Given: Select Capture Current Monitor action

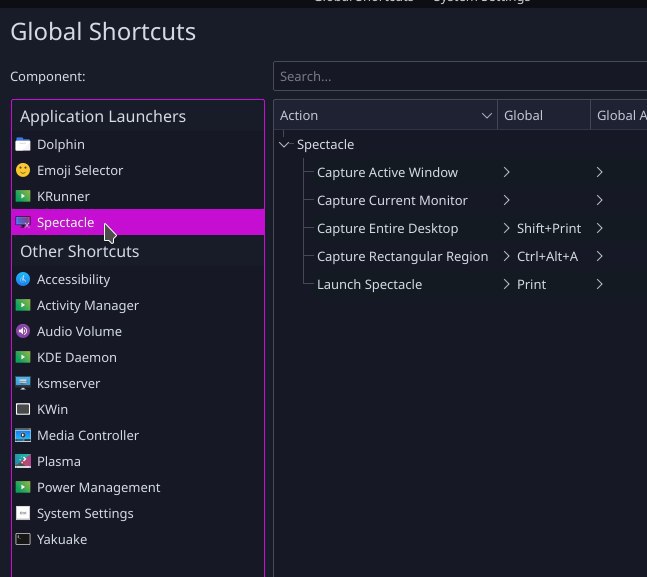Looking at the screenshot, I should tap(392, 201).
